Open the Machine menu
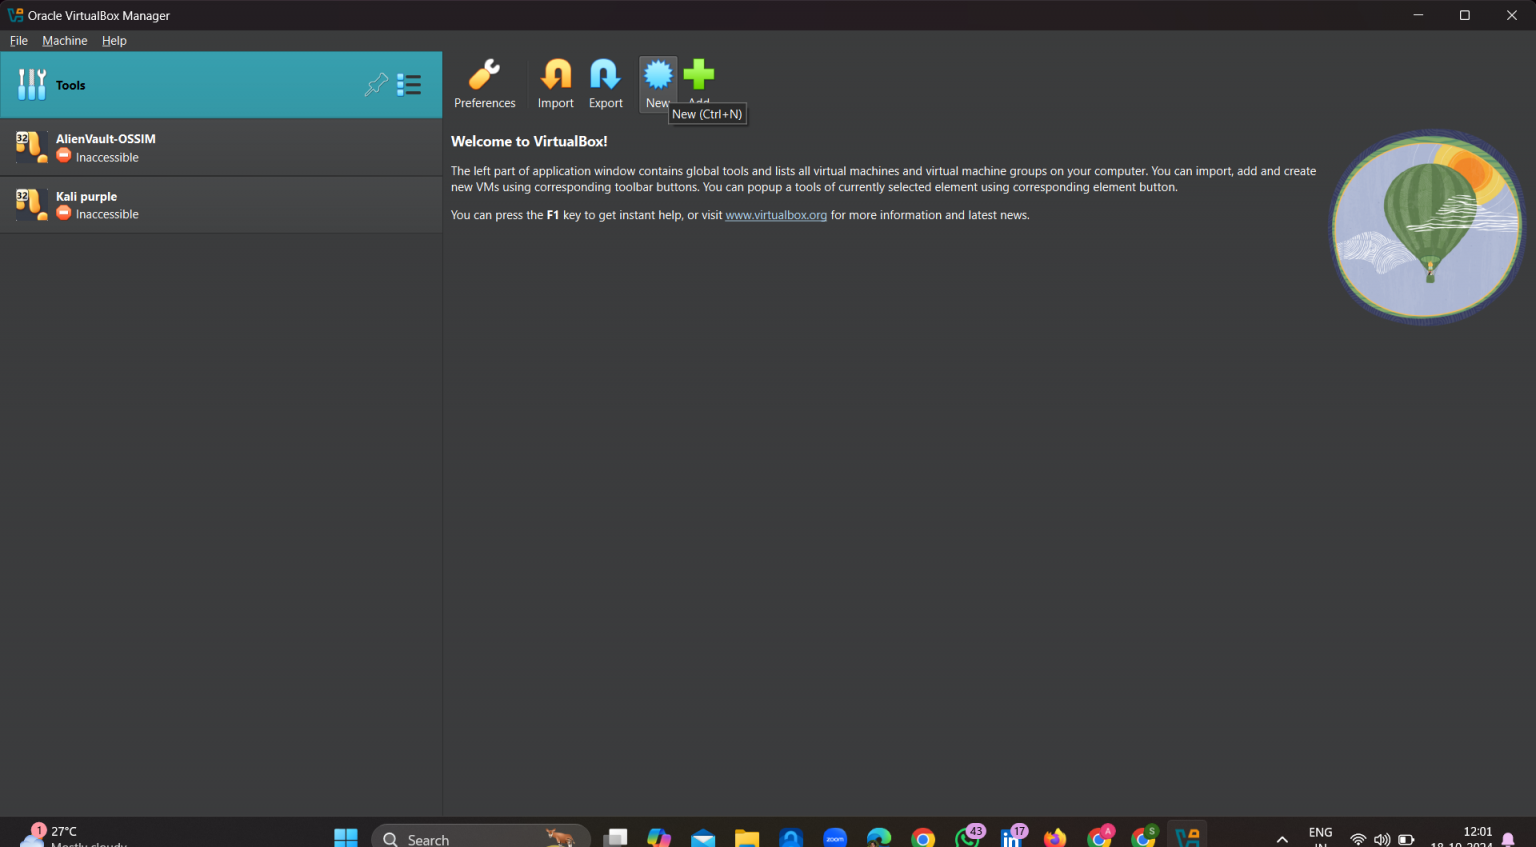 [65, 40]
